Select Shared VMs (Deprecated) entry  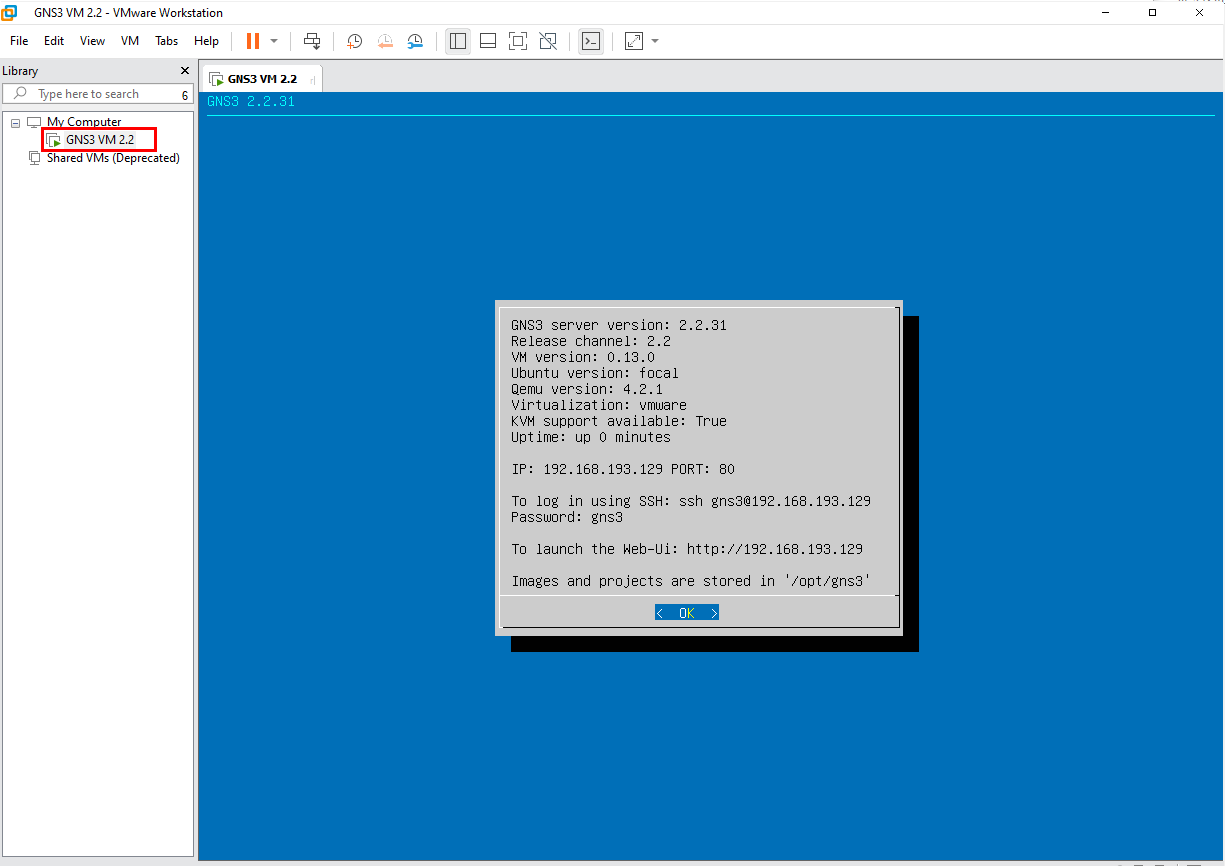[113, 158]
